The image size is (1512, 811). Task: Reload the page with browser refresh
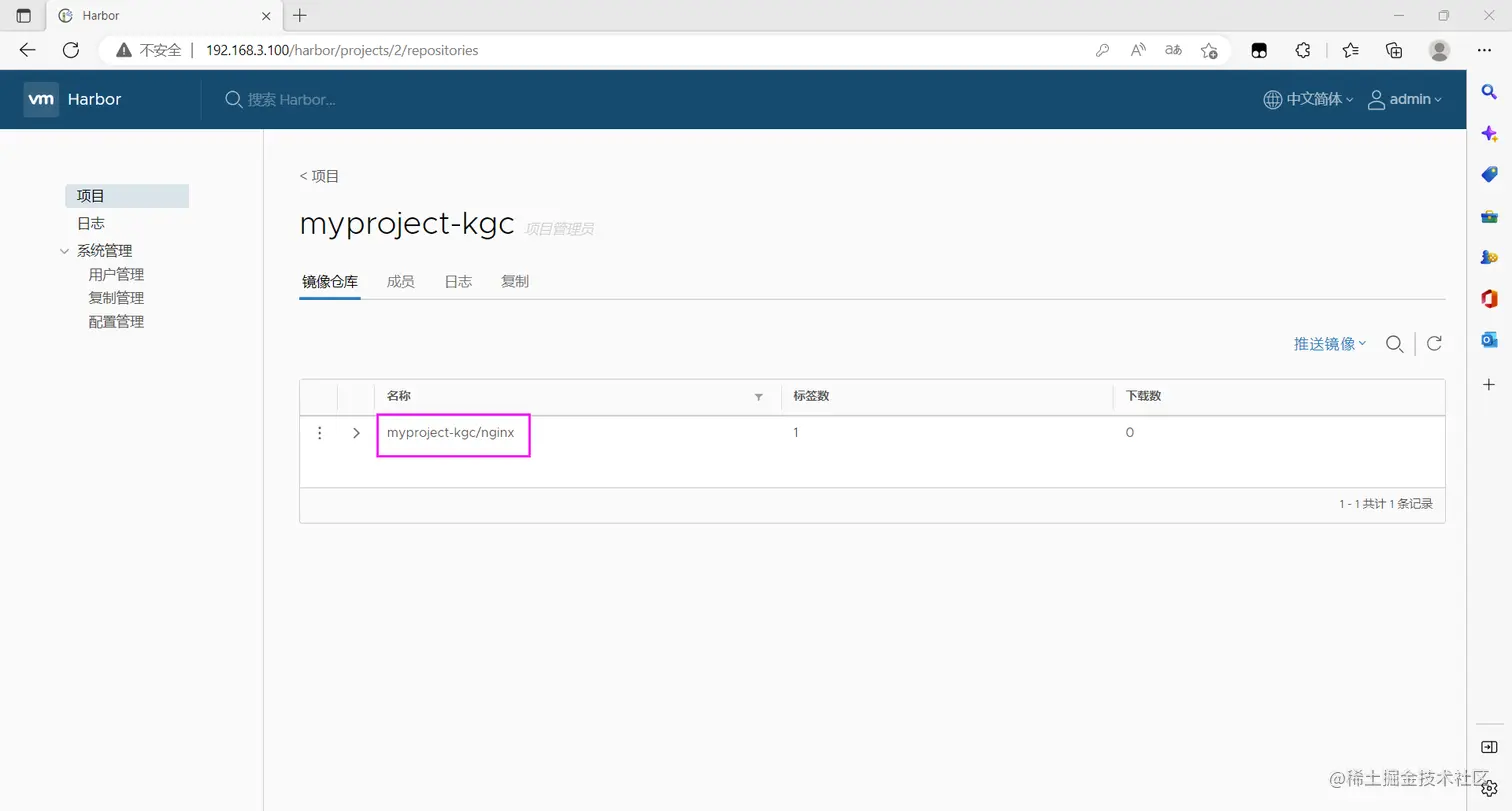point(70,50)
